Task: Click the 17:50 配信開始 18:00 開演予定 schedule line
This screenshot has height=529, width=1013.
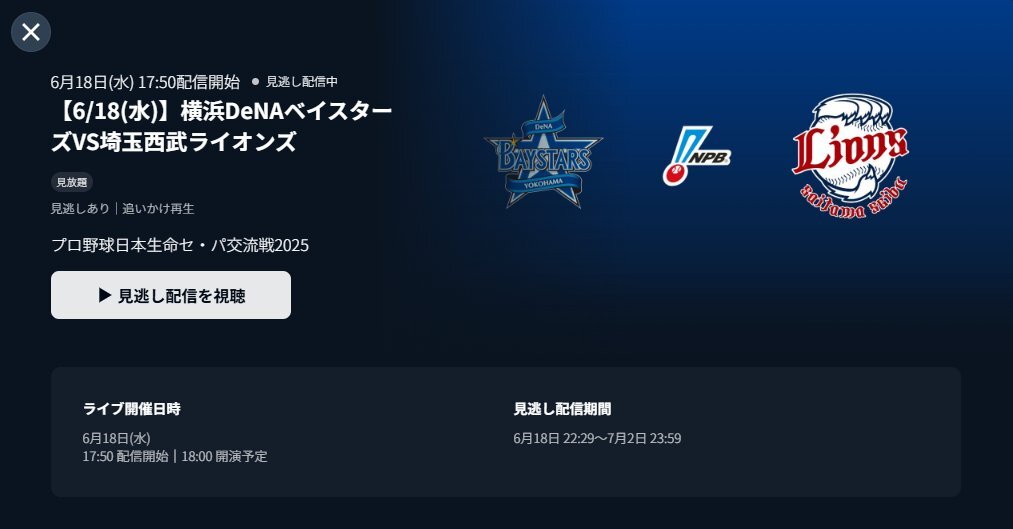Action: point(174,456)
